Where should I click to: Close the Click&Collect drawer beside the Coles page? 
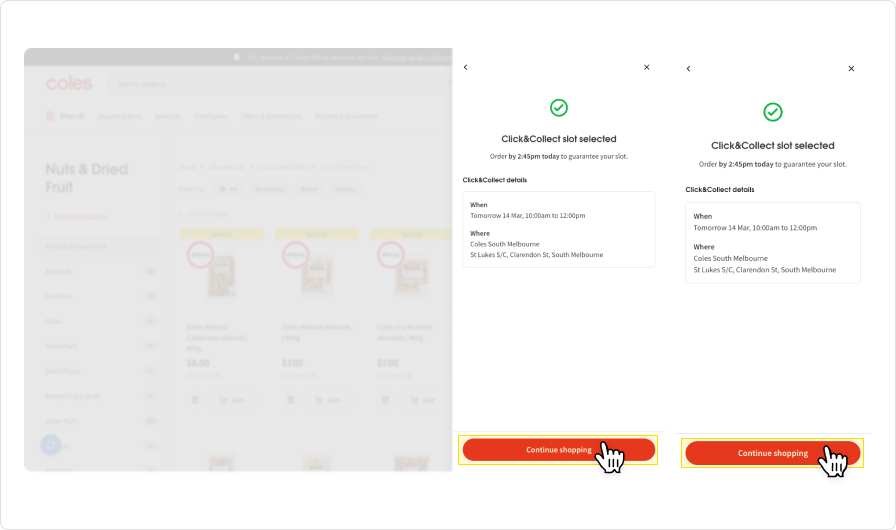click(x=647, y=67)
